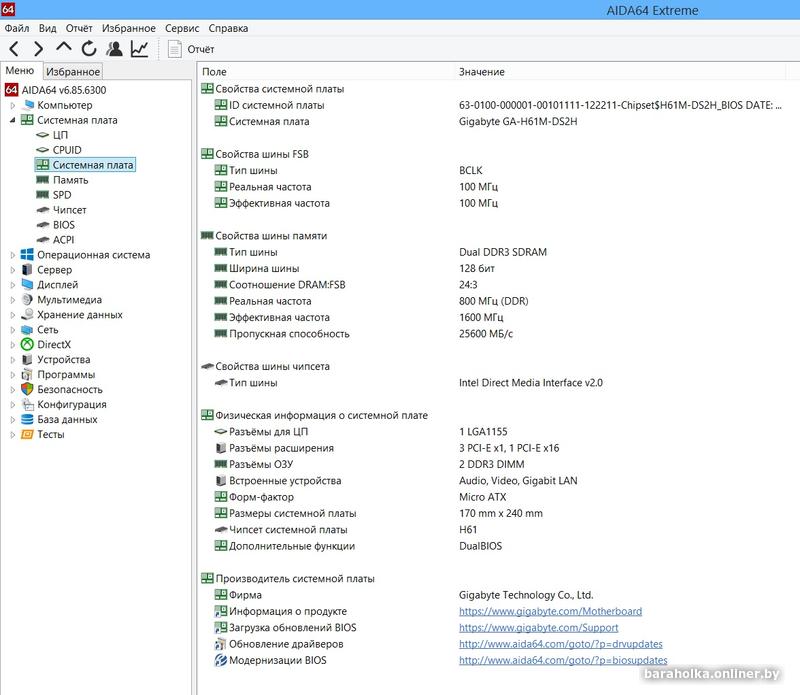Image resolution: width=800 pixels, height=695 pixels.
Task: Go up one level with the Up arrow
Action: pyautogui.click(x=64, y=47)
